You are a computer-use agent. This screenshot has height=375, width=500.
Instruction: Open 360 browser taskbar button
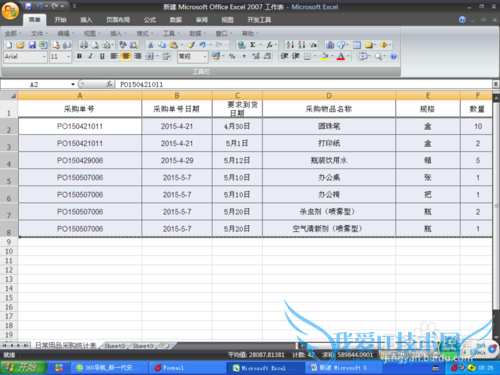tap(109, 368)
